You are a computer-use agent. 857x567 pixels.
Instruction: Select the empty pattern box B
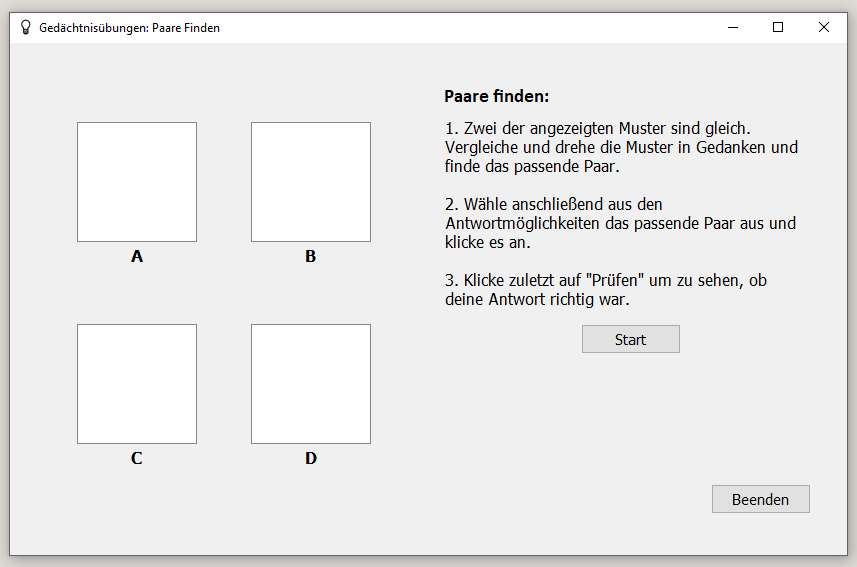tap(311, 182)
